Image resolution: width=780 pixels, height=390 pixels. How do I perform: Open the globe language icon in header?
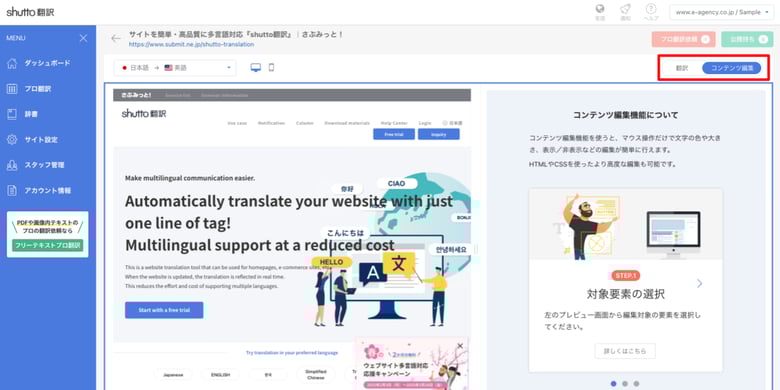click(600, 9)
